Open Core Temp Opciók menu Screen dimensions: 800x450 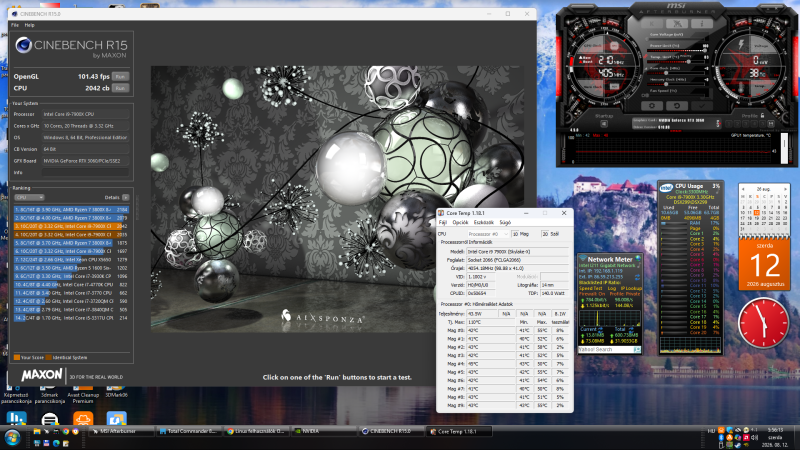(x=460, y=222)
